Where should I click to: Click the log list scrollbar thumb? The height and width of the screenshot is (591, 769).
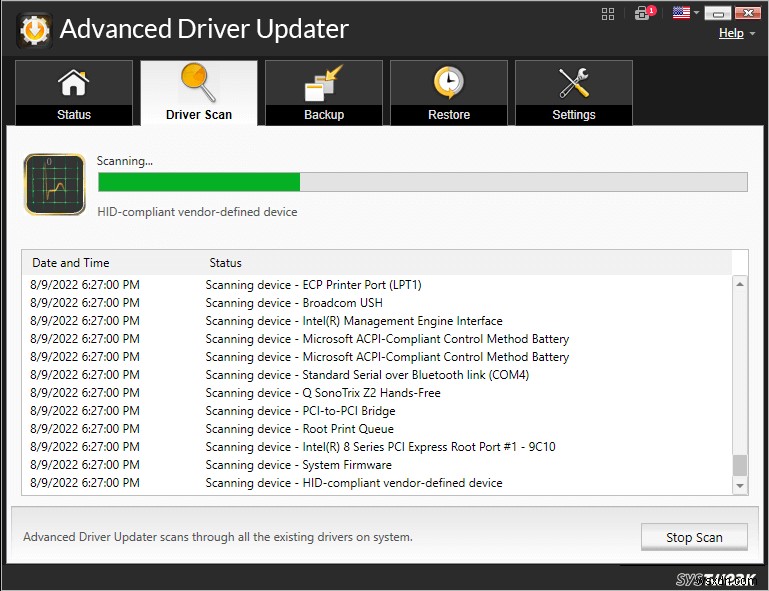coord(740,465)
